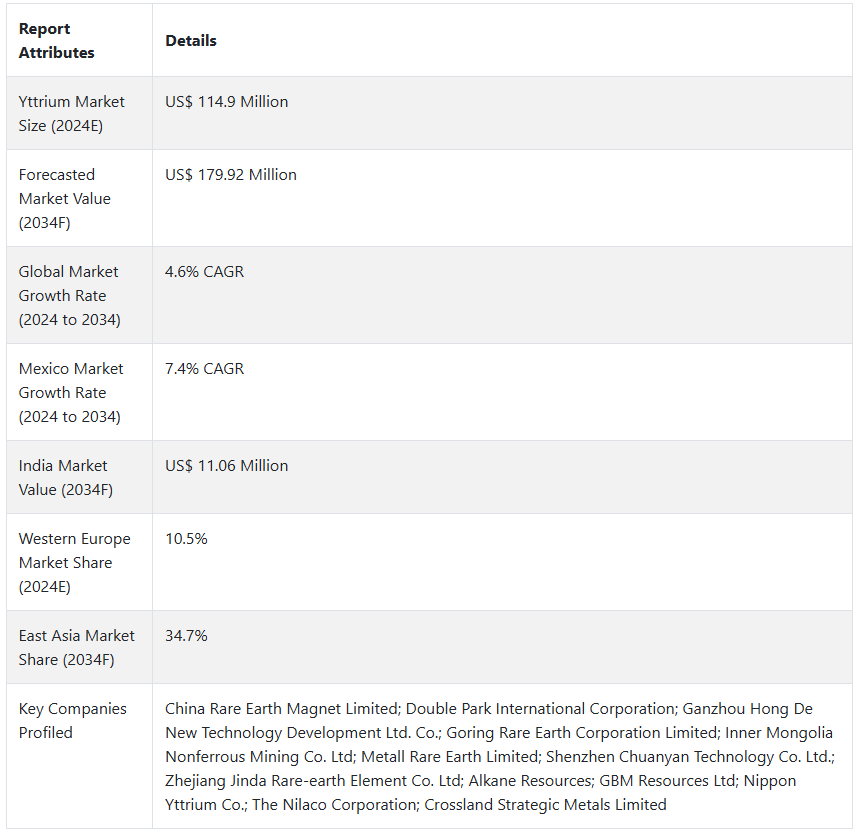The width and height of the screenshot is (856, 835).
Task: Click the "7.4% CAGR" value
Action: tap(204, 369)
